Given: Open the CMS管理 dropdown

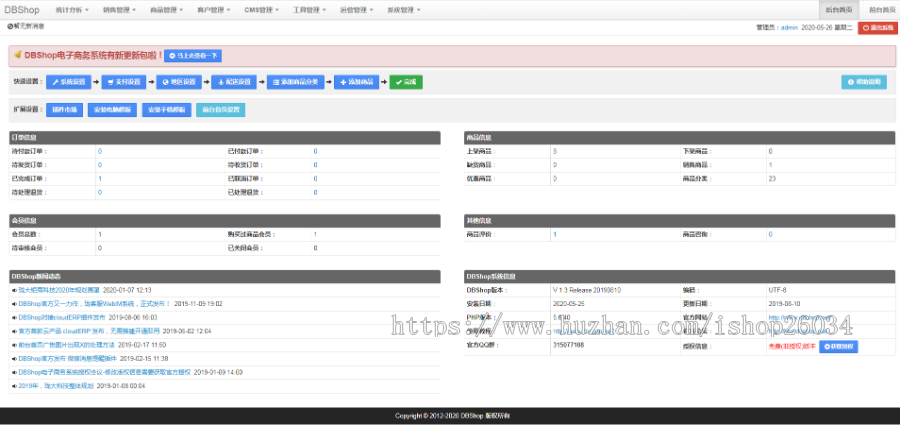Looking at the screenshot, I should click(261, 10).
